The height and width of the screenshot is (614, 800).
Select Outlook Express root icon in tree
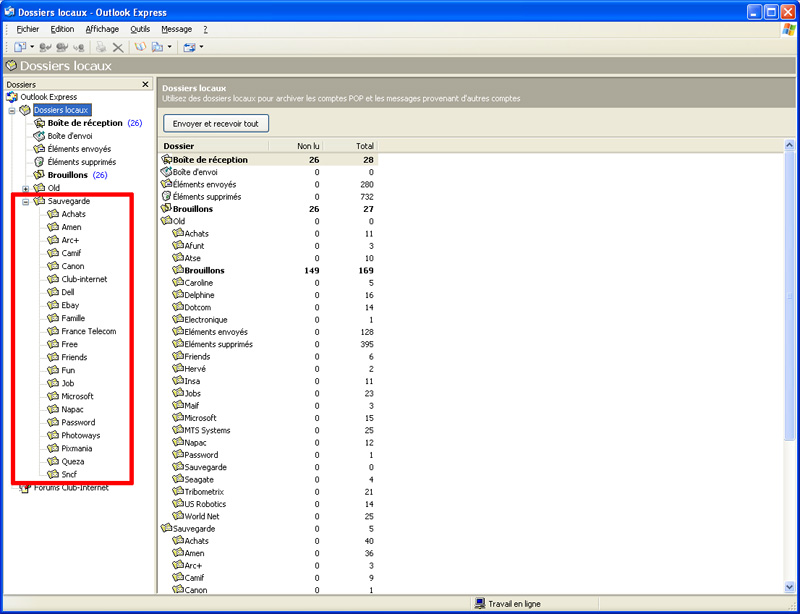click(x=12, y=97)
